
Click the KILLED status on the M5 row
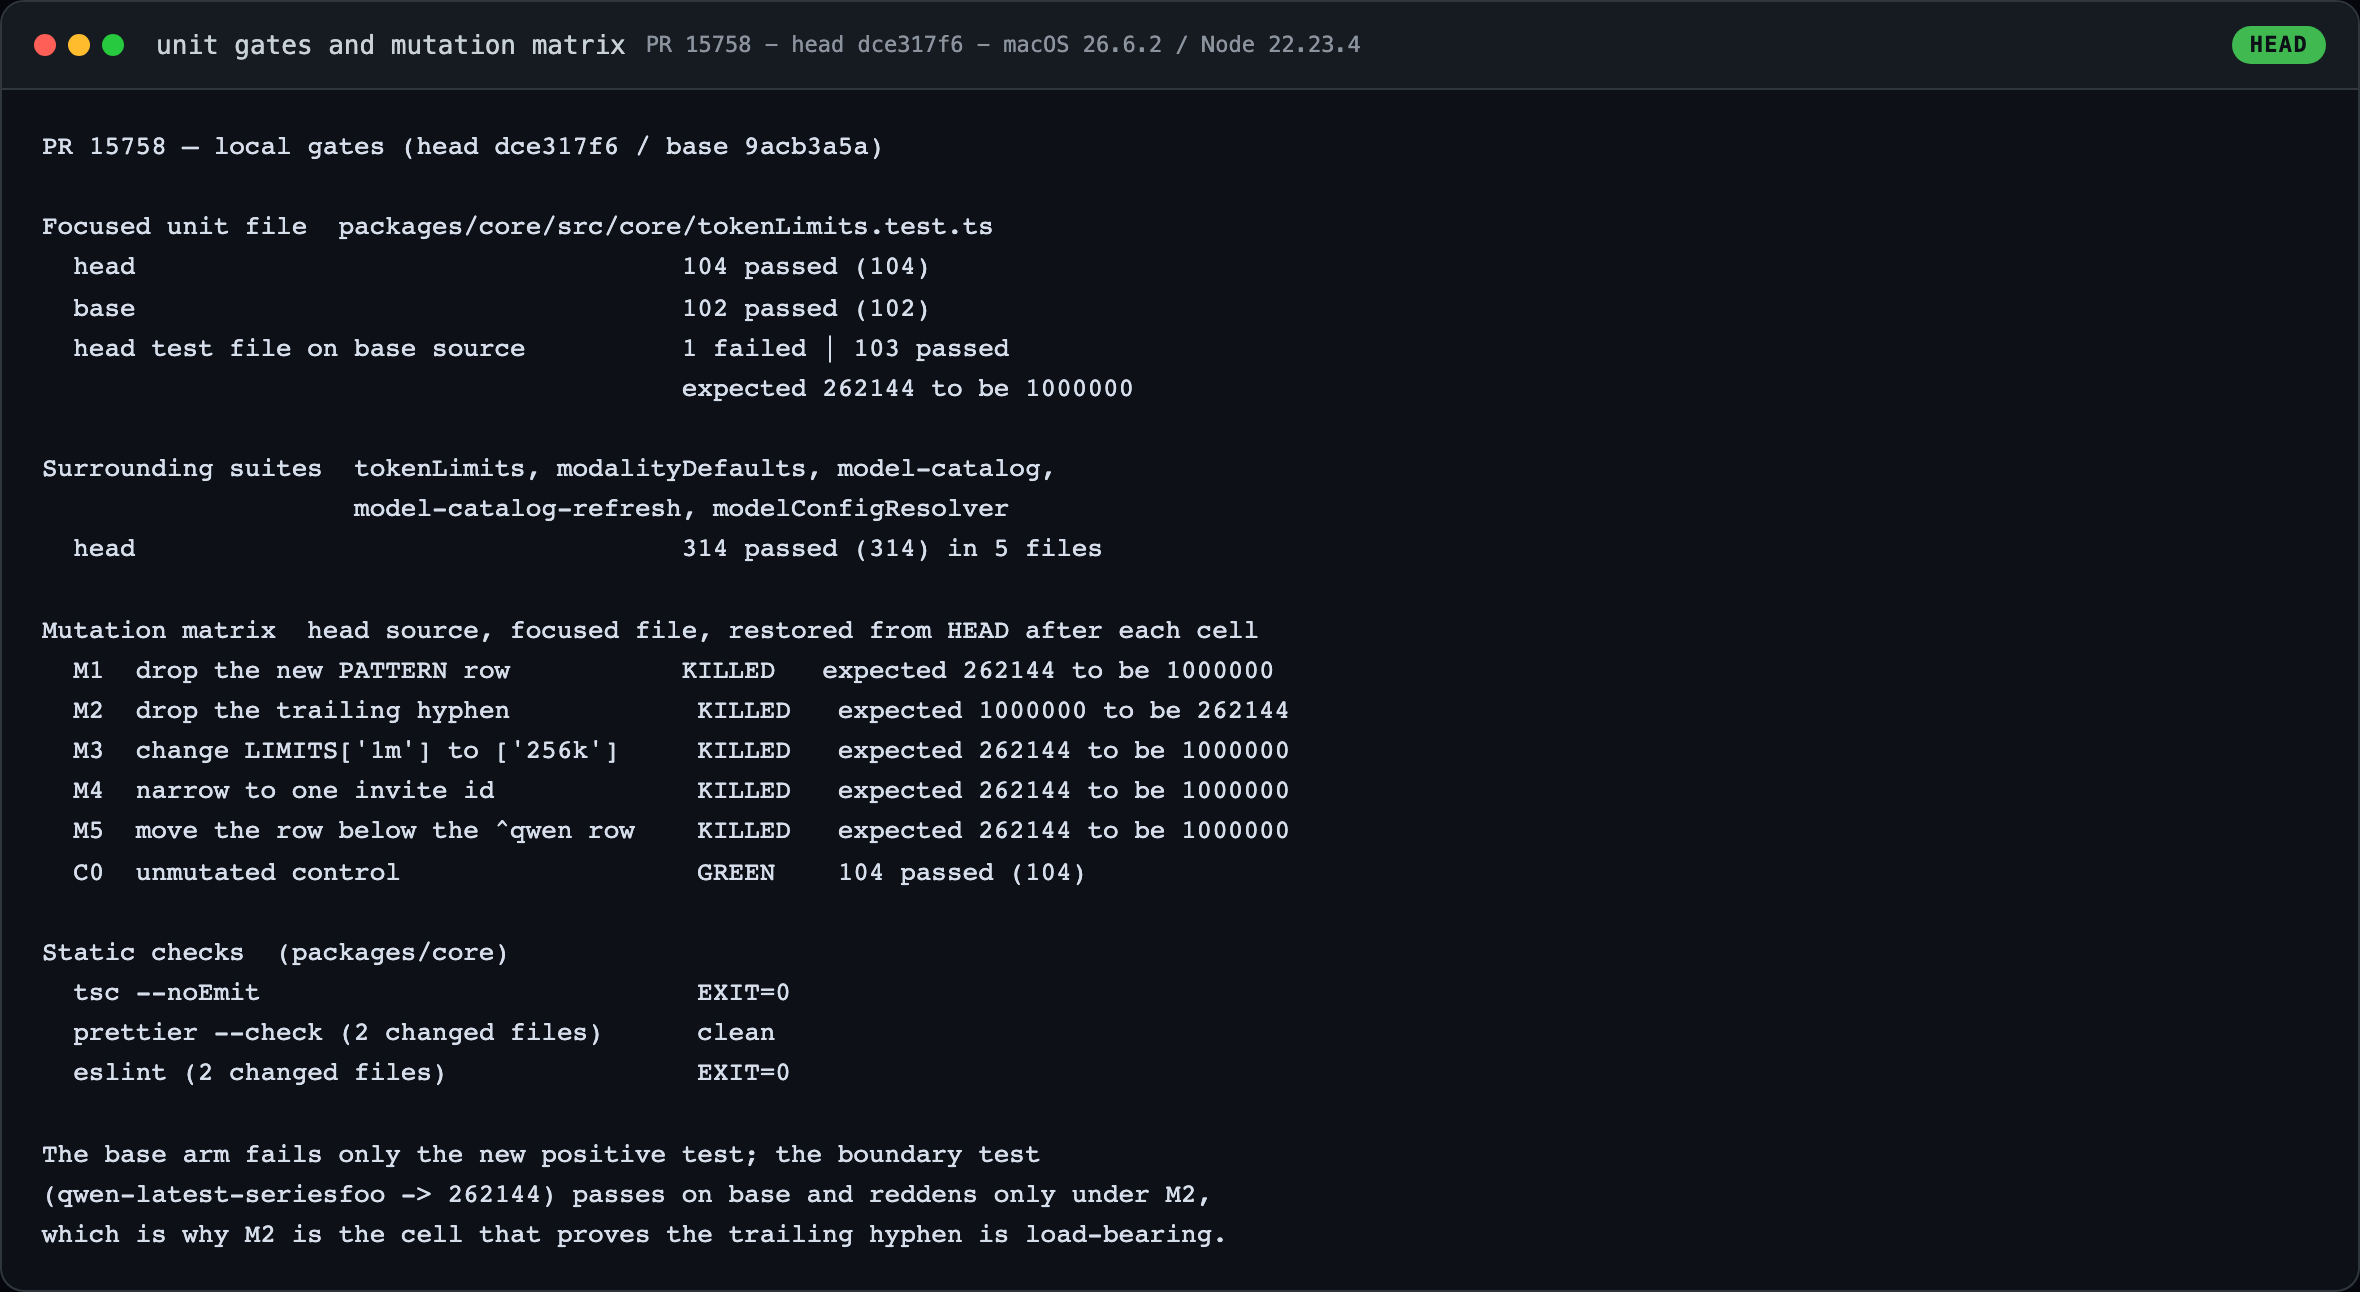point(744,830)
